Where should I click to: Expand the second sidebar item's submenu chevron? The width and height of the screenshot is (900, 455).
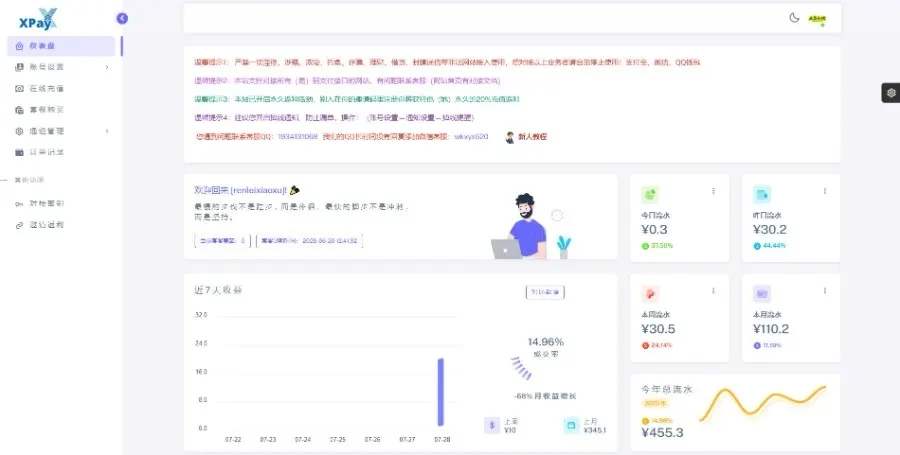pos(107,67)
